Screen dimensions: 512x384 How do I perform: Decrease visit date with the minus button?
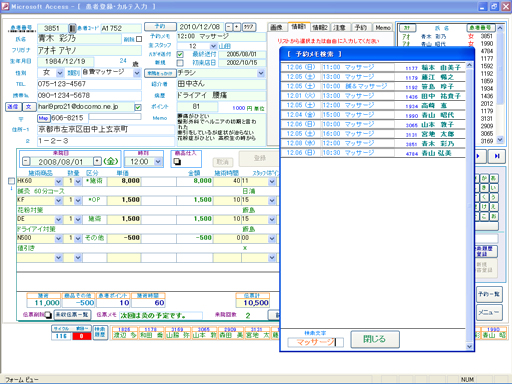pos(26,162)
